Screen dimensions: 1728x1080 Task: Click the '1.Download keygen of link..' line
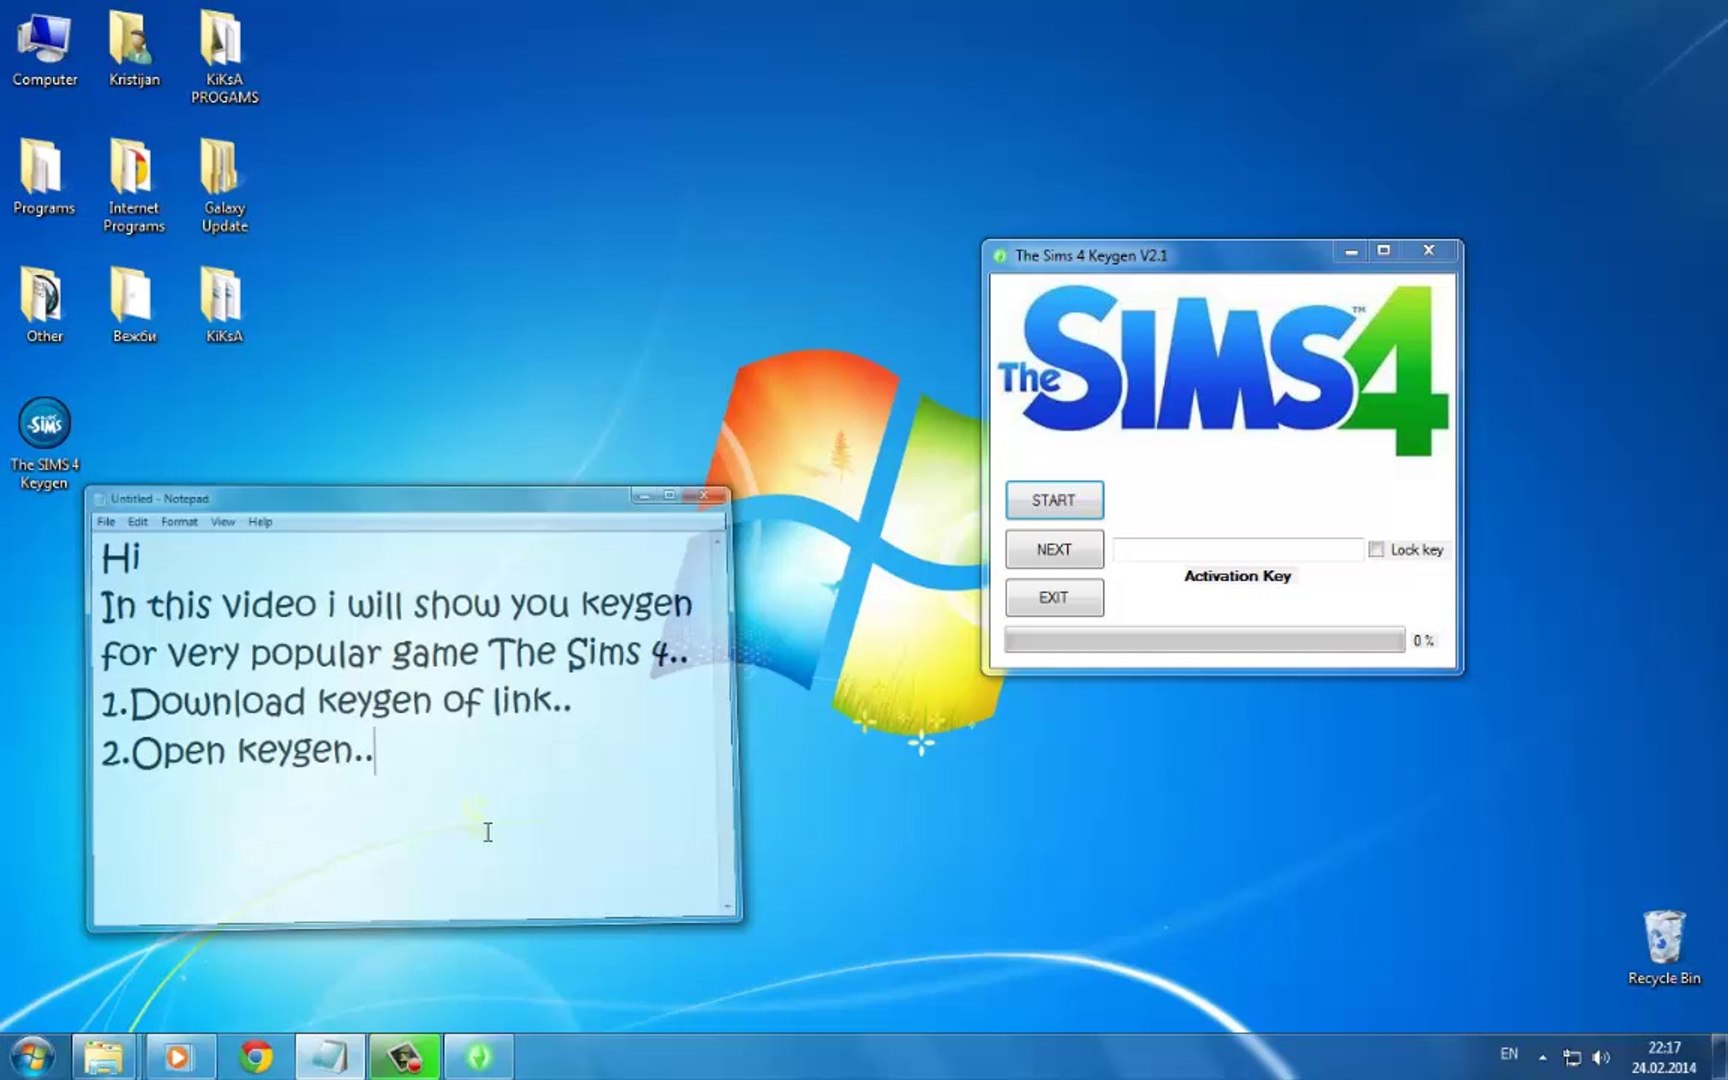[337, 701]
